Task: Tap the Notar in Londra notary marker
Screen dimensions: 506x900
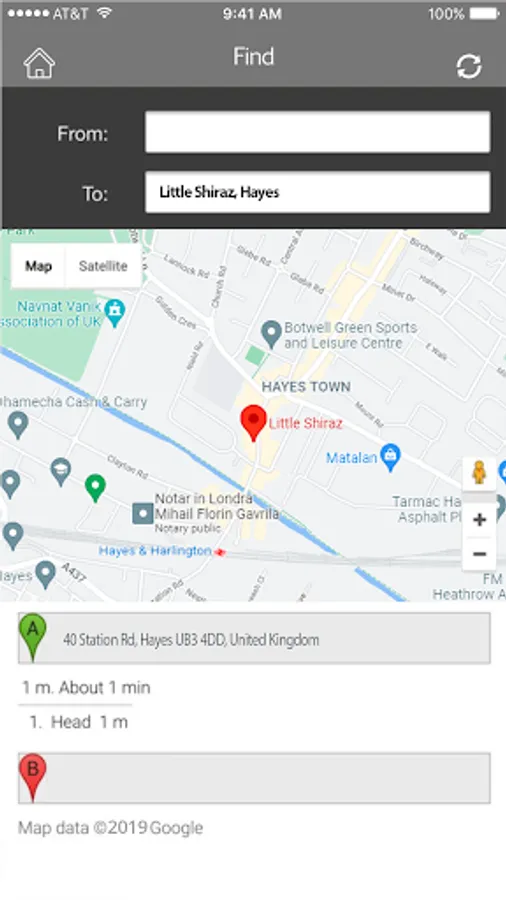Action: click(142, 513)
